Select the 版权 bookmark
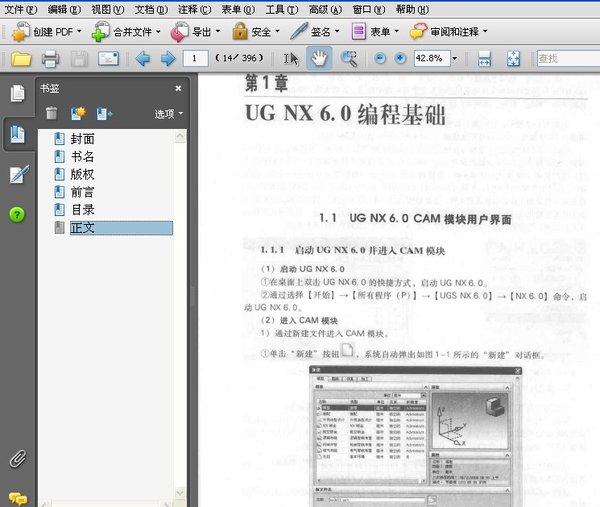 [x=82, y=174]
